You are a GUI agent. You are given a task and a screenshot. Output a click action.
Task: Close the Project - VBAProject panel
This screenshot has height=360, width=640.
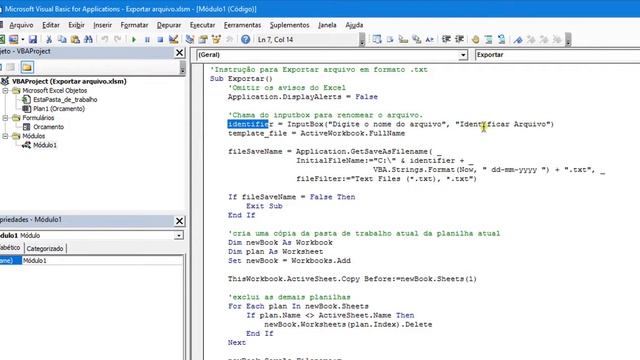[179, 53]
